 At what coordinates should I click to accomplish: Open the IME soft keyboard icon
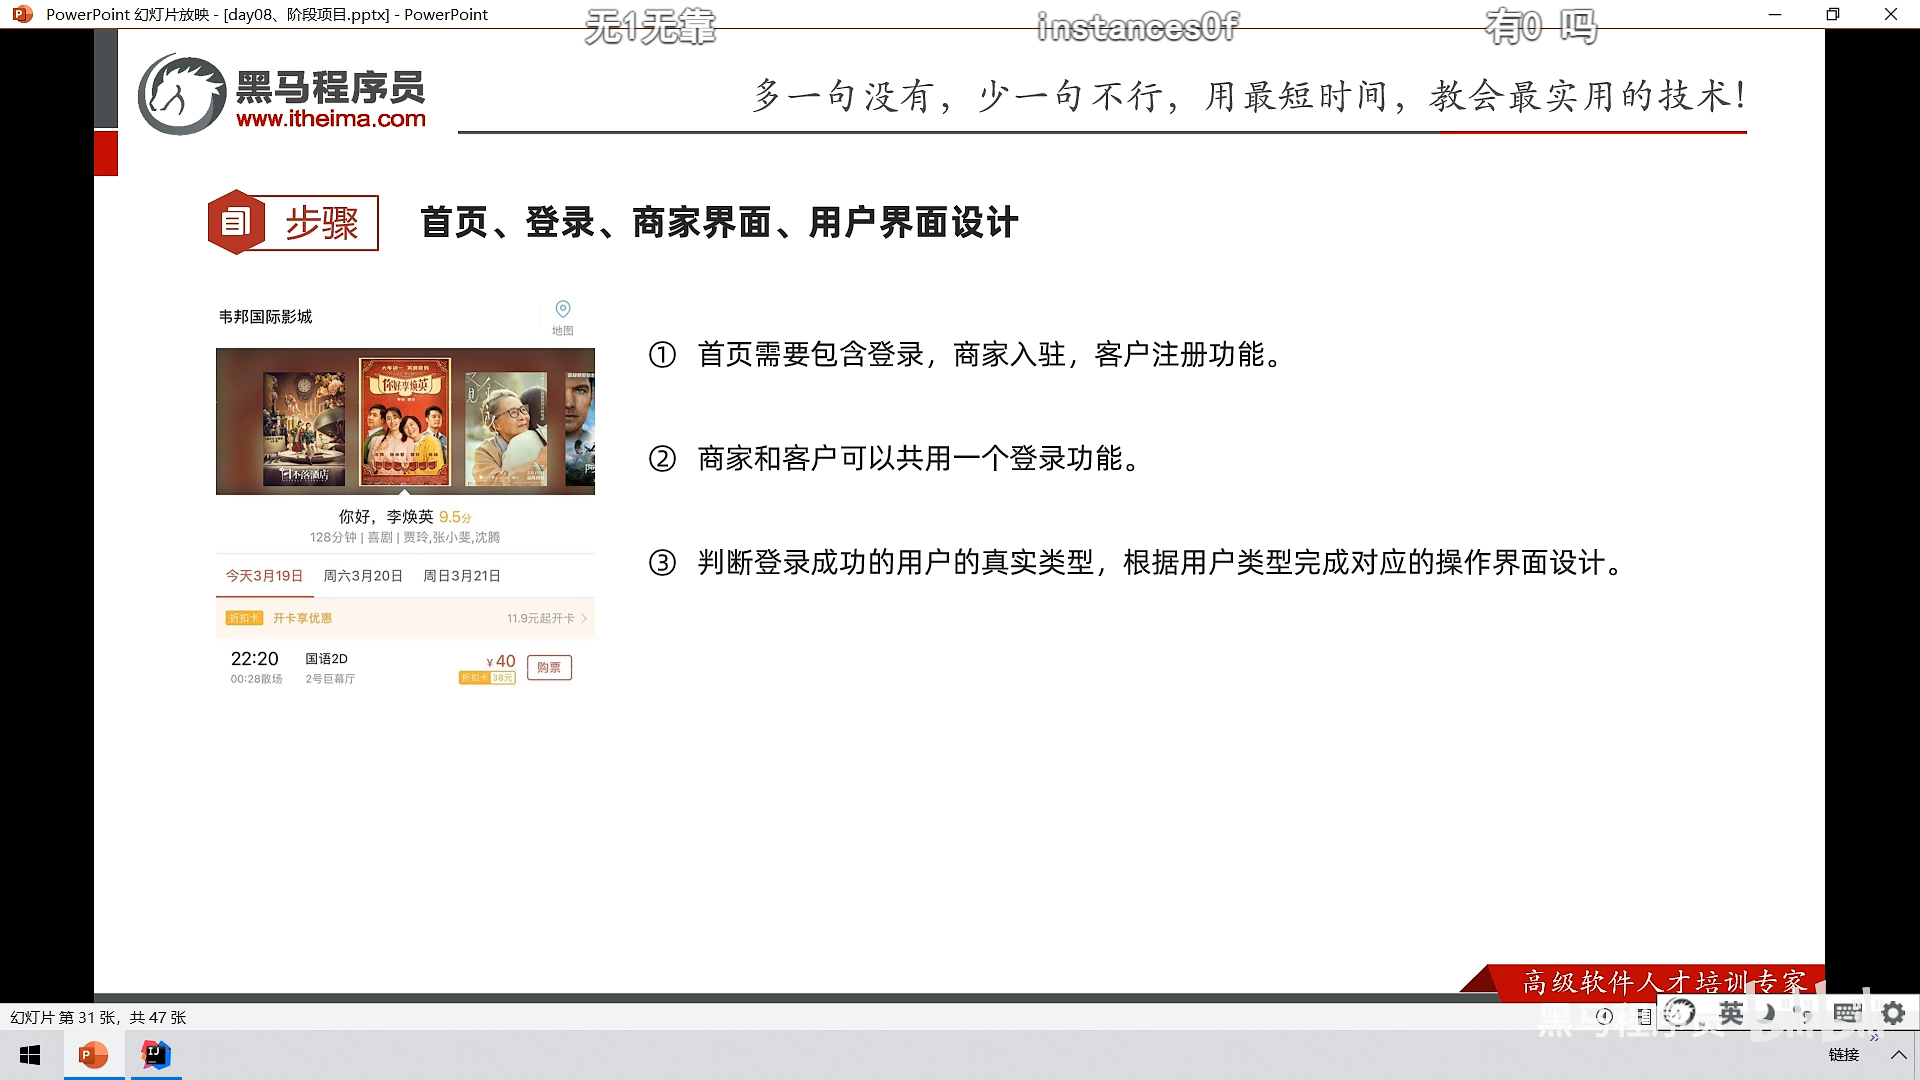click(x=1846, y=1013)
